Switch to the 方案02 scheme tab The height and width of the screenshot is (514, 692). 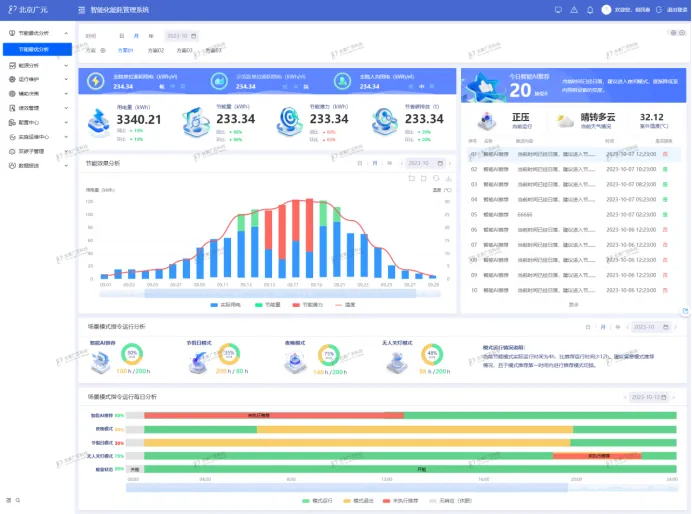[x=155, y=49]
